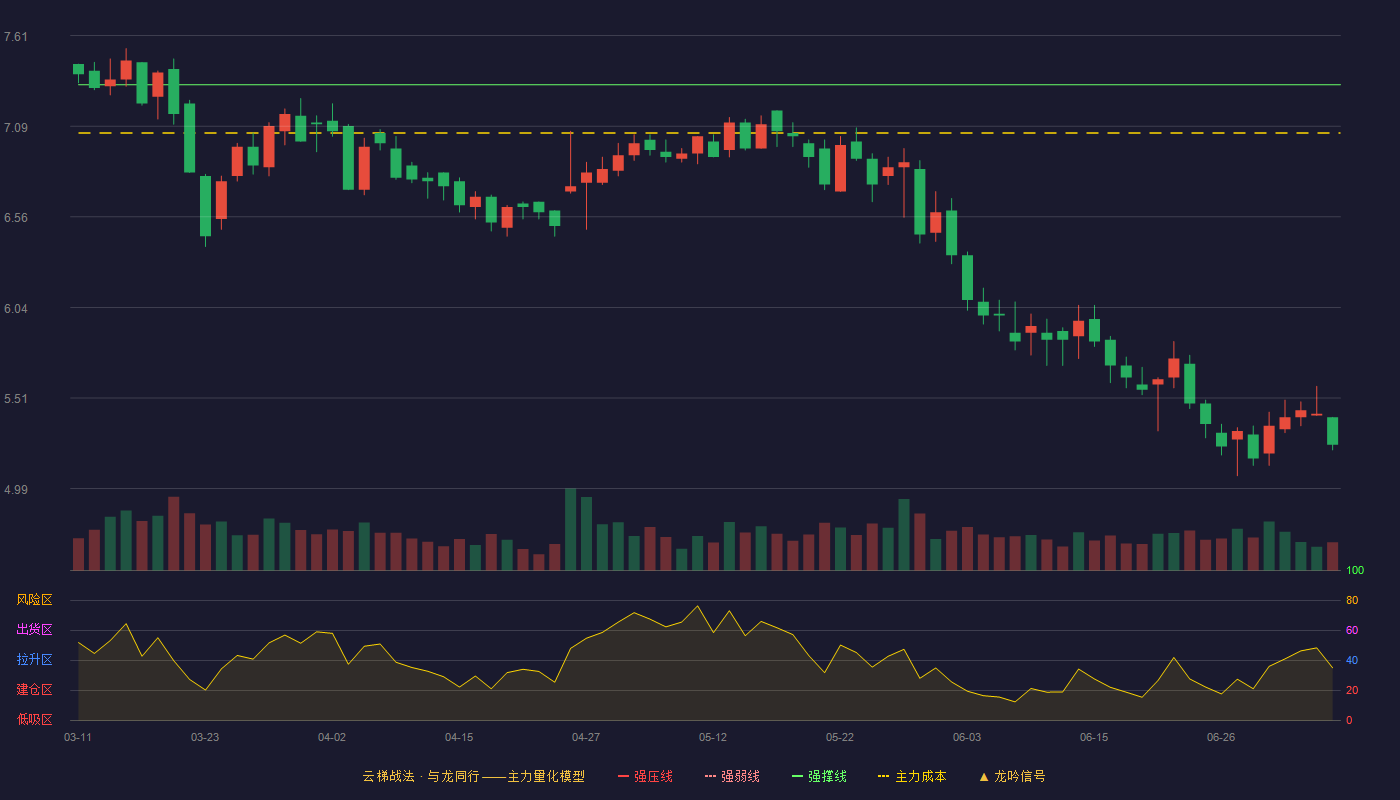Click the 风险区 zone label
Viewport: 1400px width, 800px height.
coord(34,600)
